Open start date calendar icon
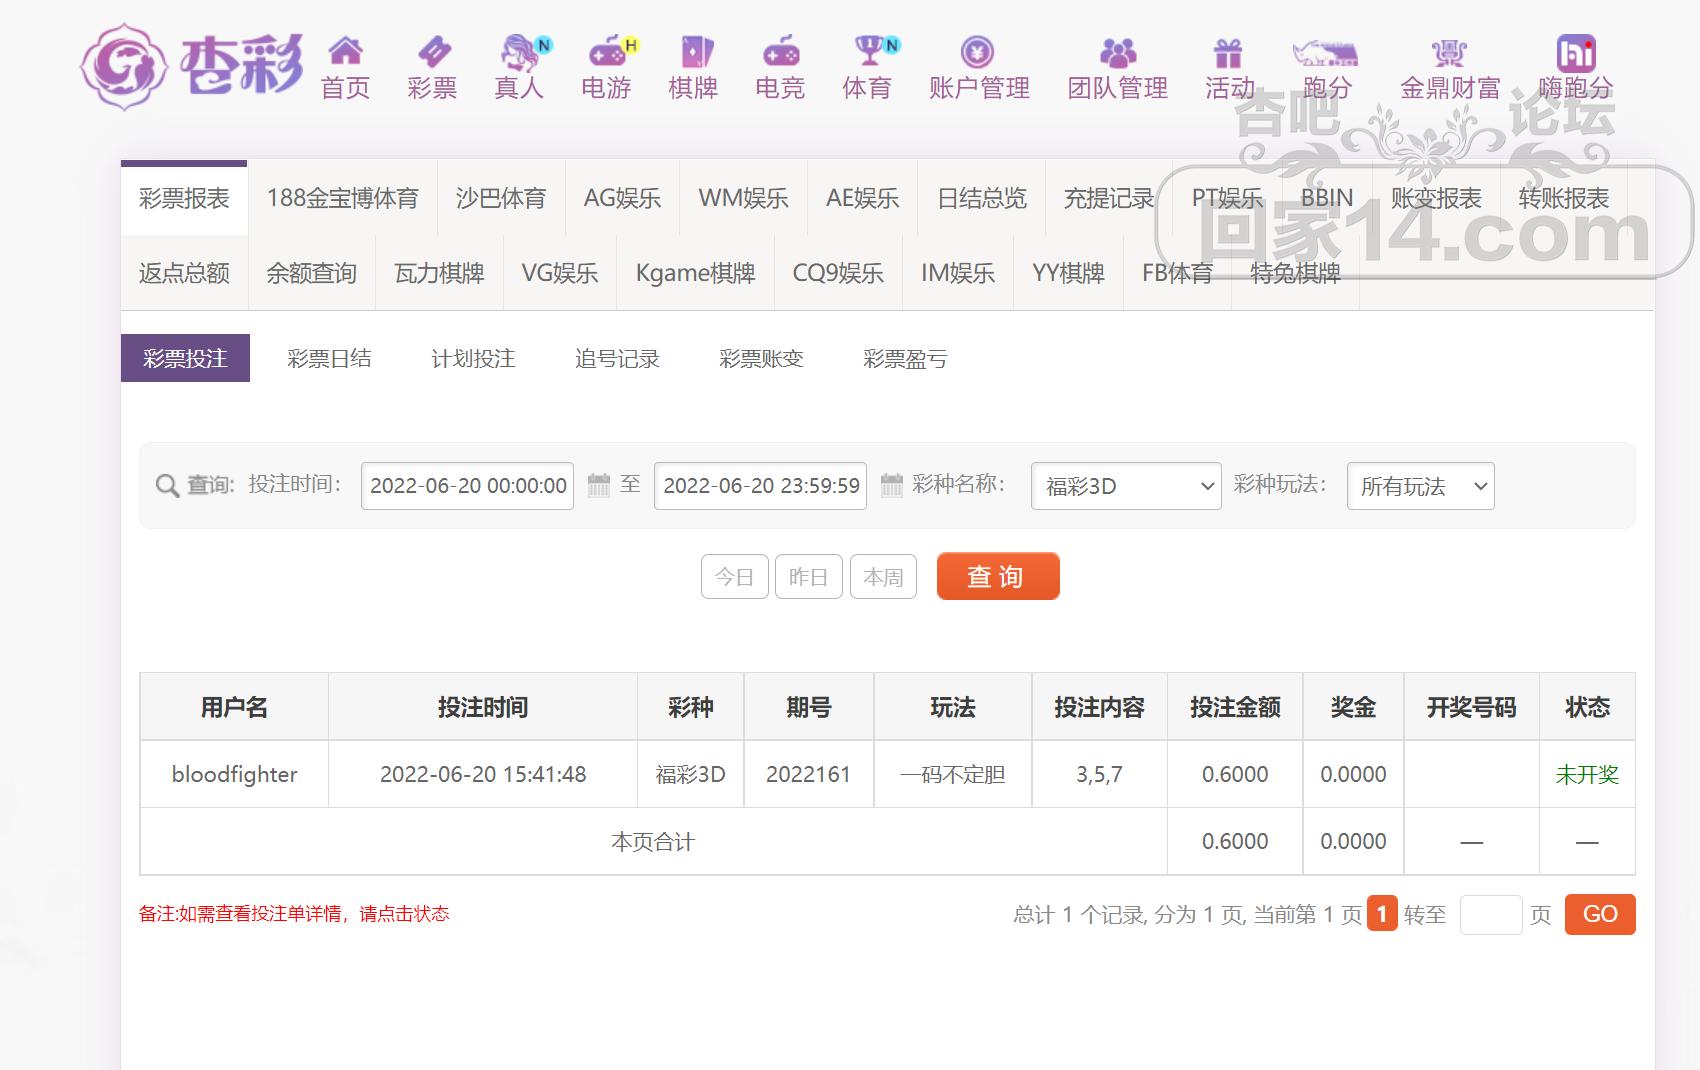1700x1070 pixels. click(598, 486)
